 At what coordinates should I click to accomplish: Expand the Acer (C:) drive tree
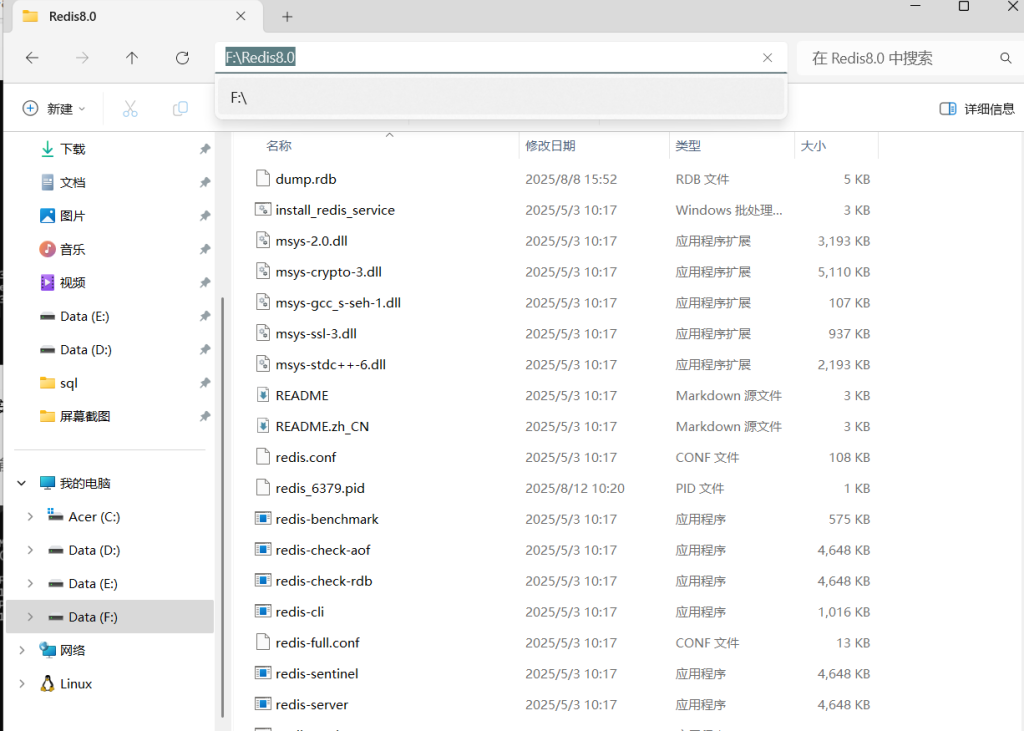click(30, 517)
